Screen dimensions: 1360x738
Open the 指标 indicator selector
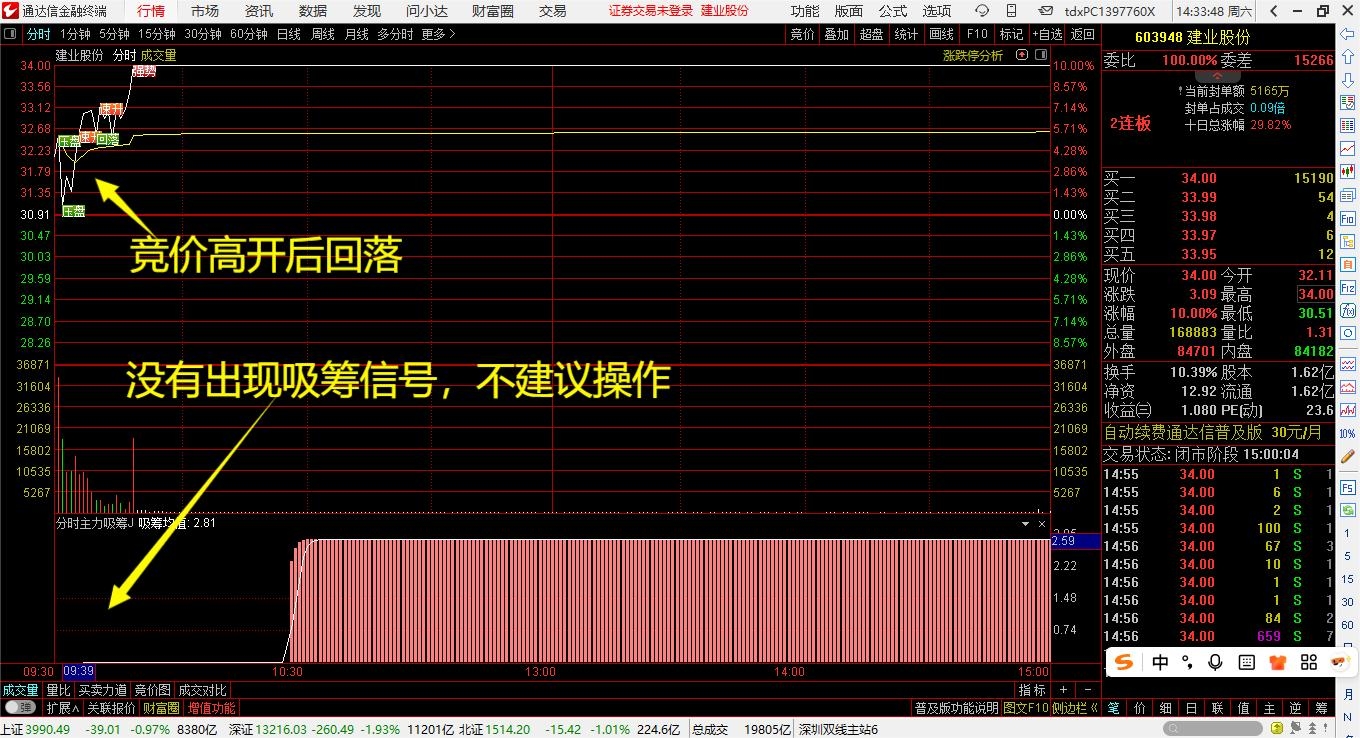(x=1031, y=690)
